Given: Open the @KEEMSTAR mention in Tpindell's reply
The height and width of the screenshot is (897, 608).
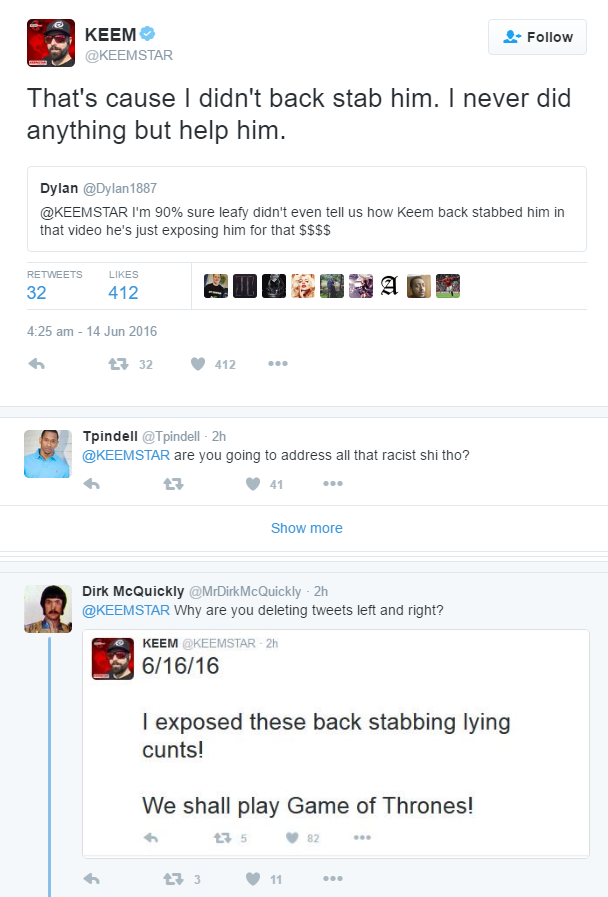Looking at the screenshot, I should (126, 455).
